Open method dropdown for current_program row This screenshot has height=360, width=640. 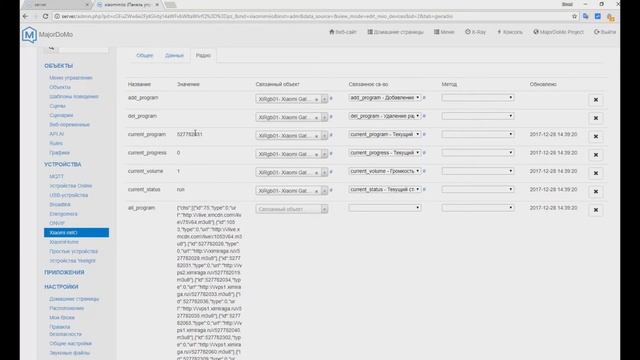pyautogui.click(x=478, y=134)
